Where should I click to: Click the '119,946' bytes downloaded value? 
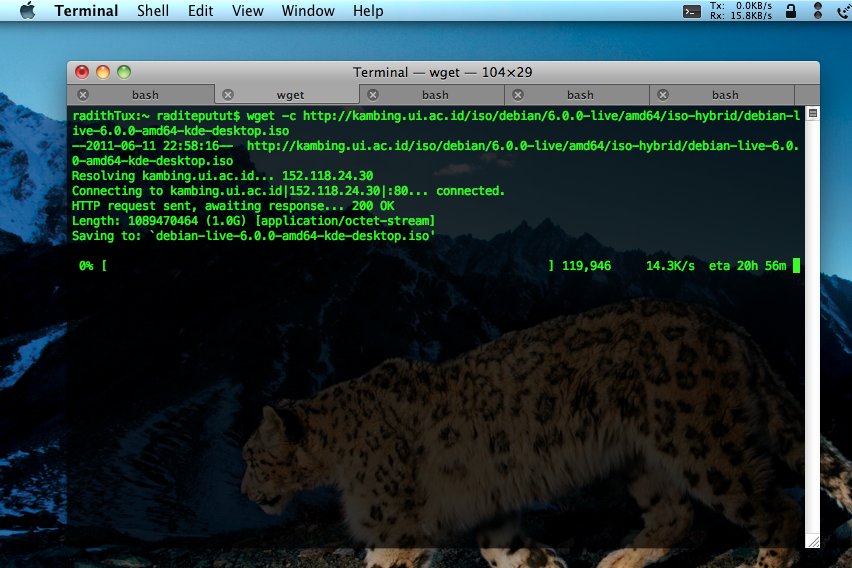coord(586,266)
